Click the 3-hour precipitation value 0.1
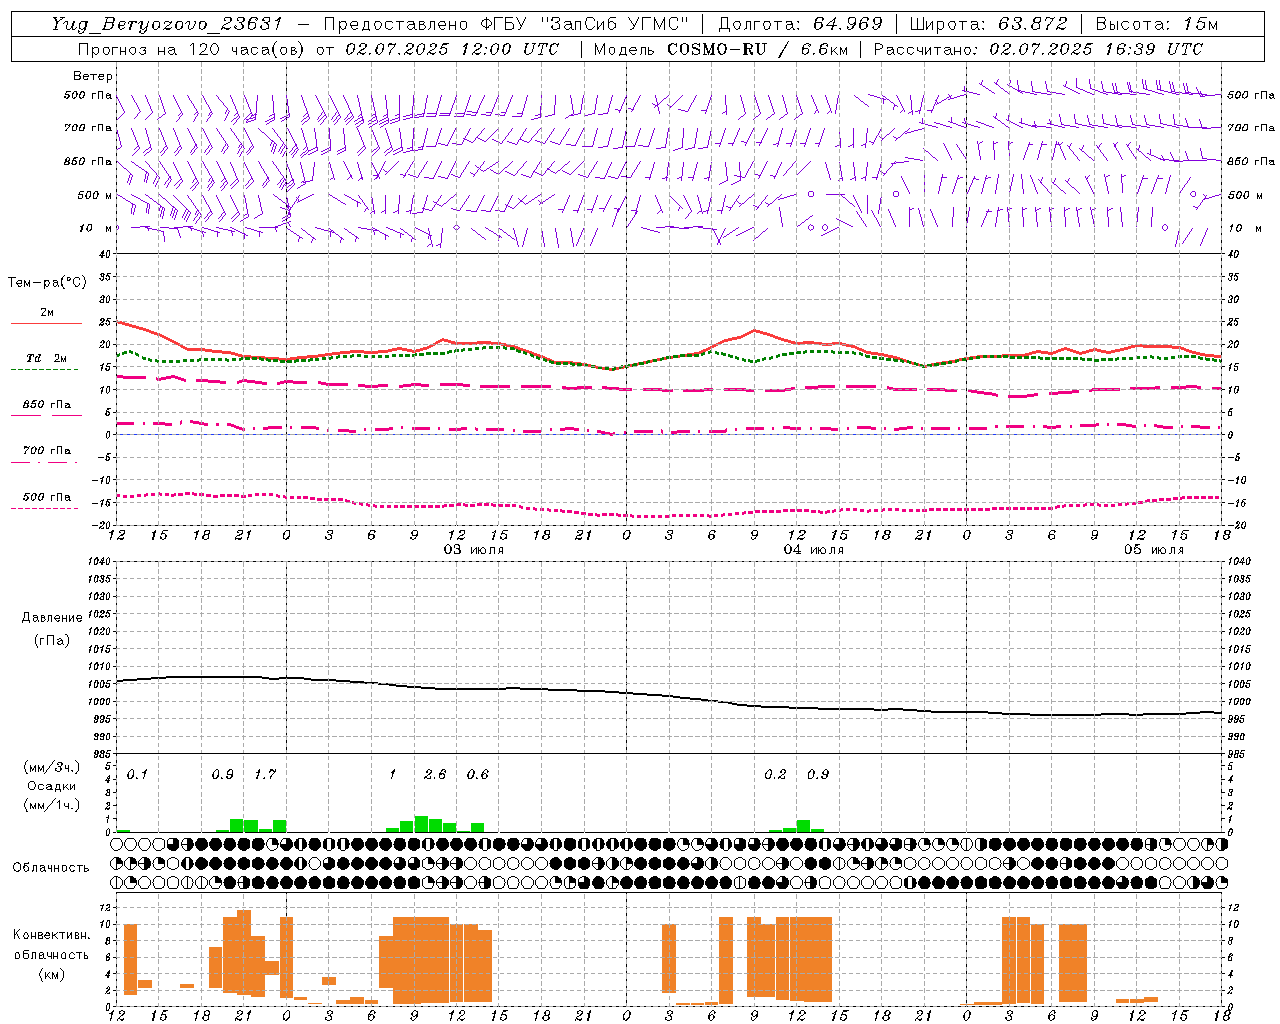Viewport: 1280px width, 1024px height. pos(137,774)
